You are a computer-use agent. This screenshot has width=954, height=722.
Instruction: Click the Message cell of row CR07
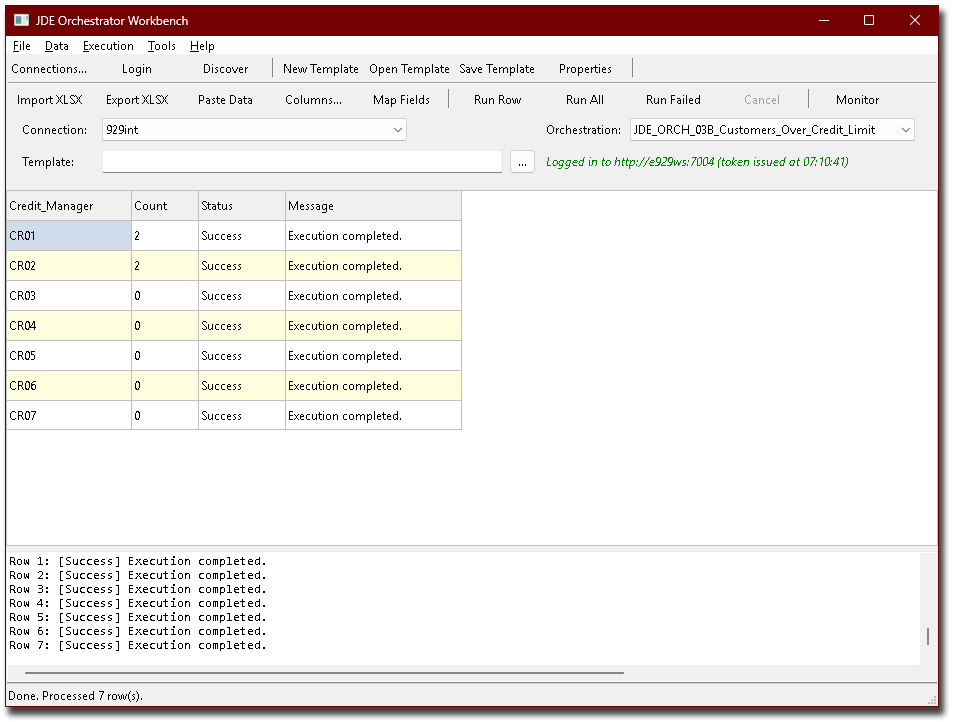click(x=373, y=415)
